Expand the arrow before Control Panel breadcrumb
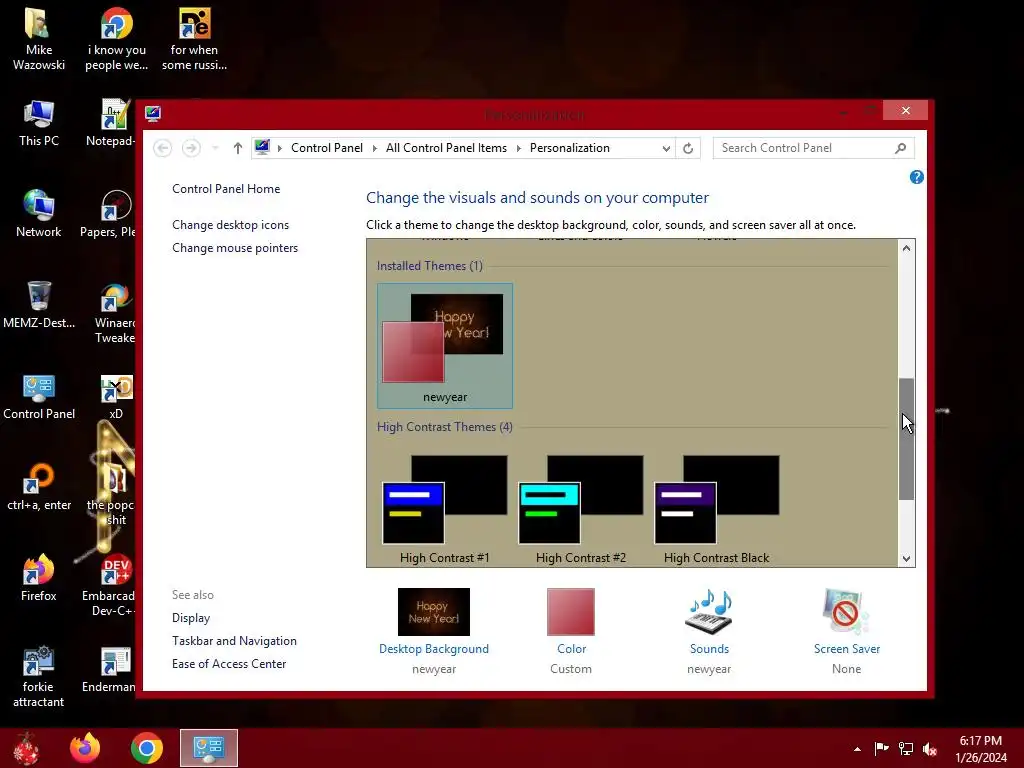 pyautogui.click(x=280, y=148)
